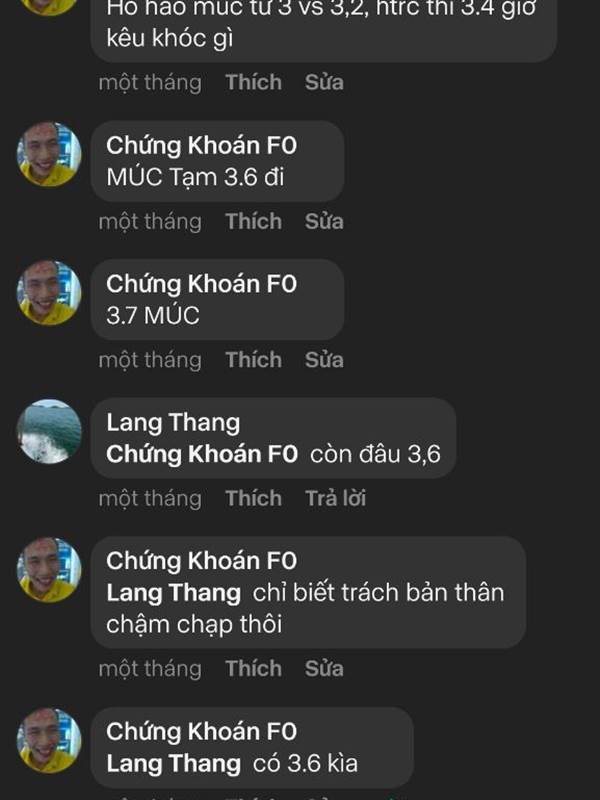Tap Sửa under "chậm chạp thôi" comment
Image resolution: width=600 pixels, height=800 pixels.
pyautogui.click(x=324, y=668)
